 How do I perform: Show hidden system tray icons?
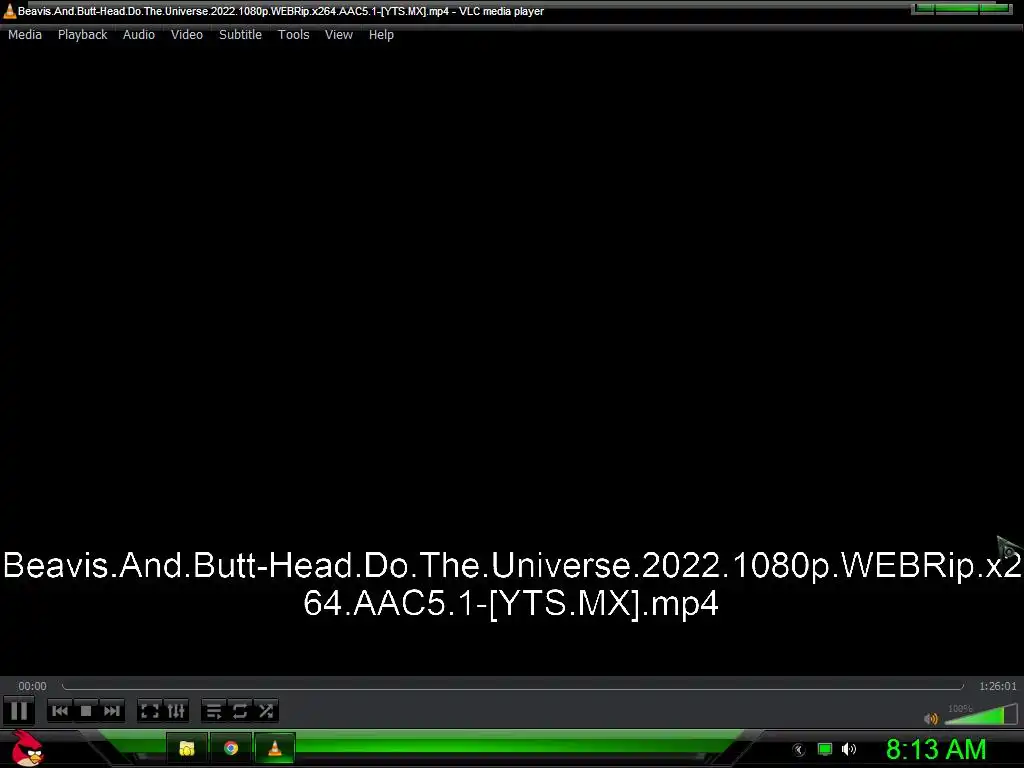coord(798,750)
